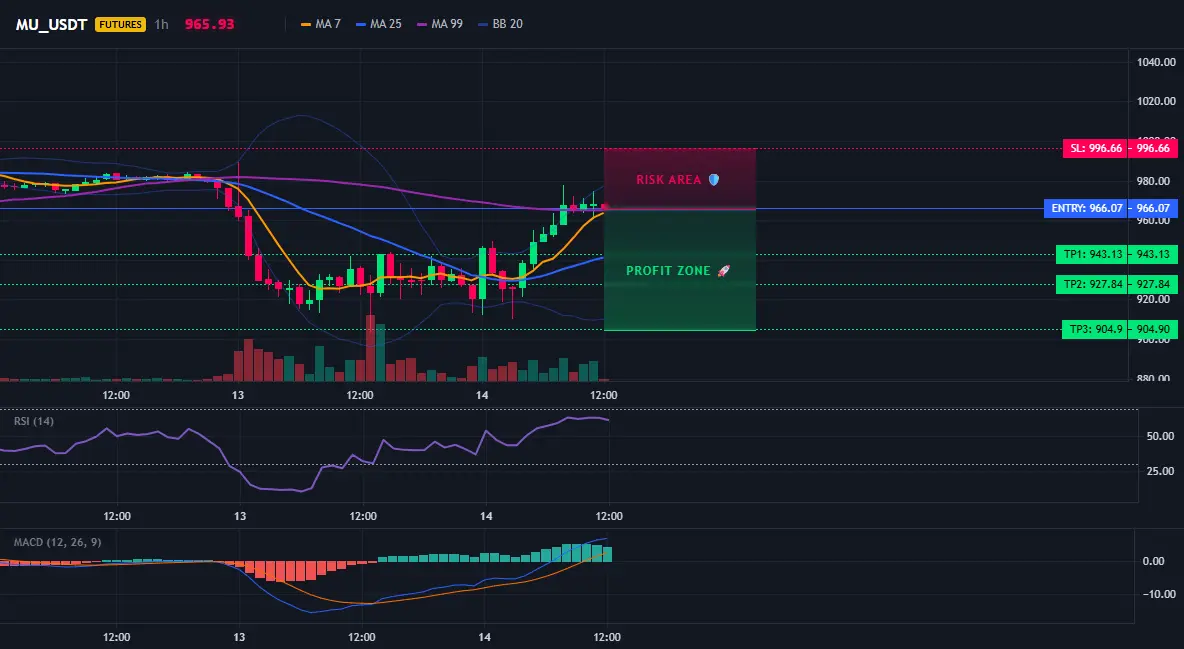Select the yellow FUTURES badge
The height and width of the screenshot is (649, 1184).
pyautogui.click(x=120, y=24)
